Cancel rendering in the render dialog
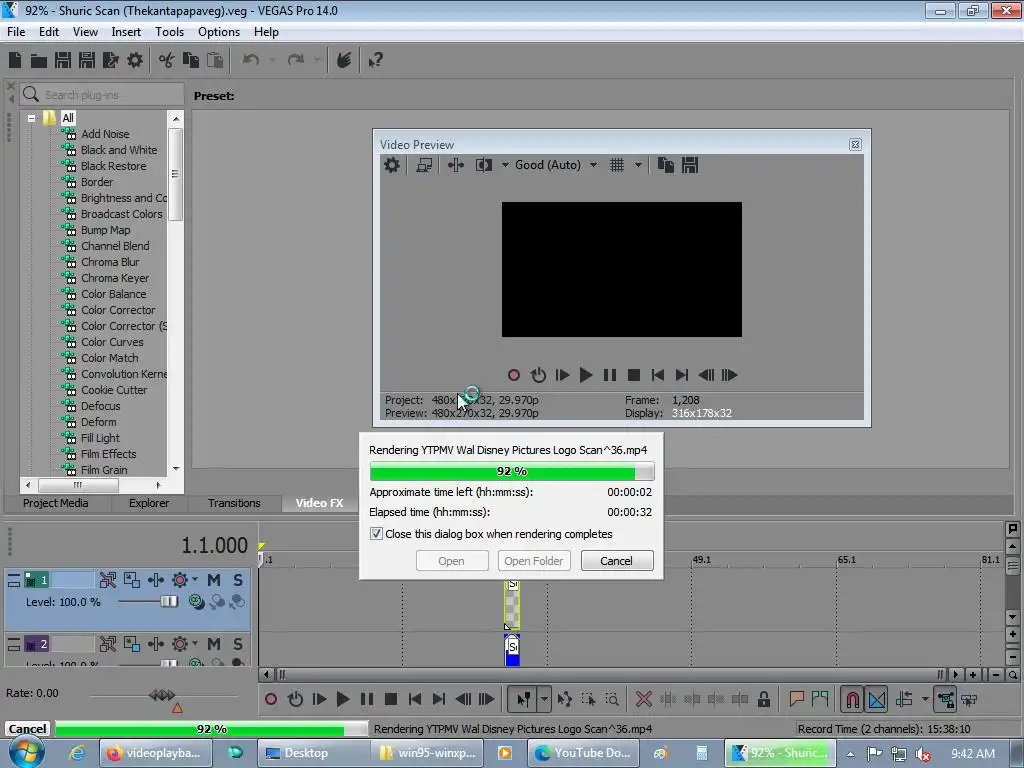The image size is (1024, 768). tap(616, 561)
